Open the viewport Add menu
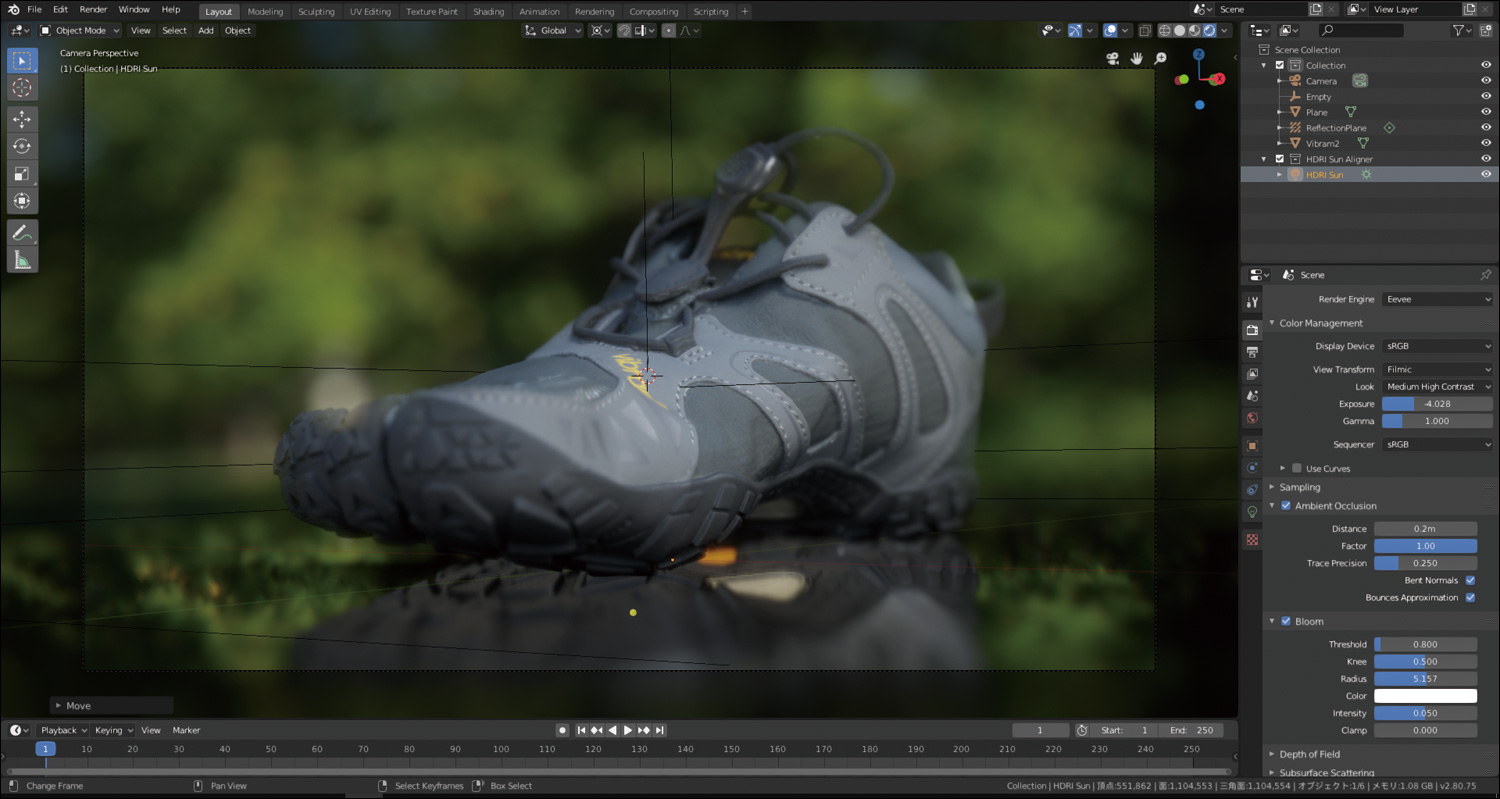This screenshot has width=1500, height=799. coord(206,30)
